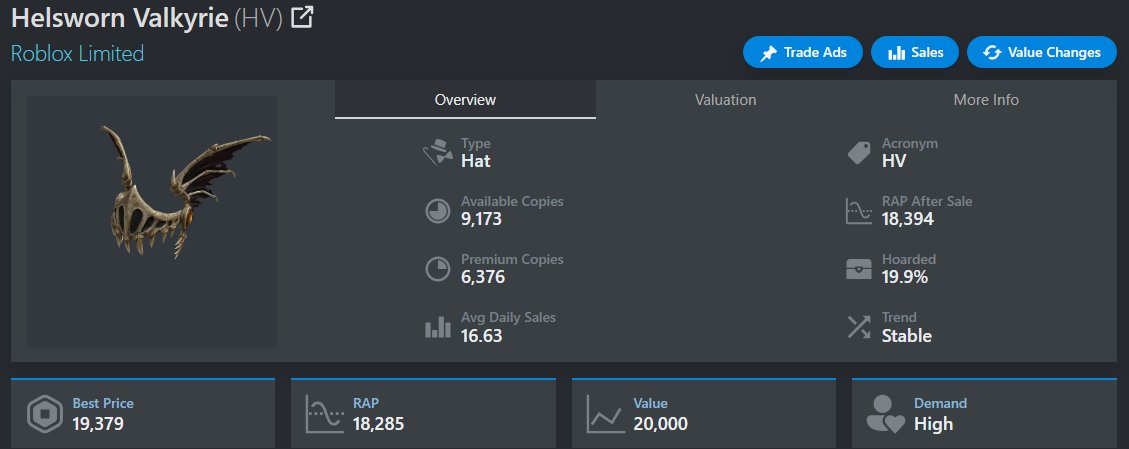This screenshot has height=449, width=1129.
Task: Click the RAP After Sale value 18,394
Action: (x=908, y=219)
